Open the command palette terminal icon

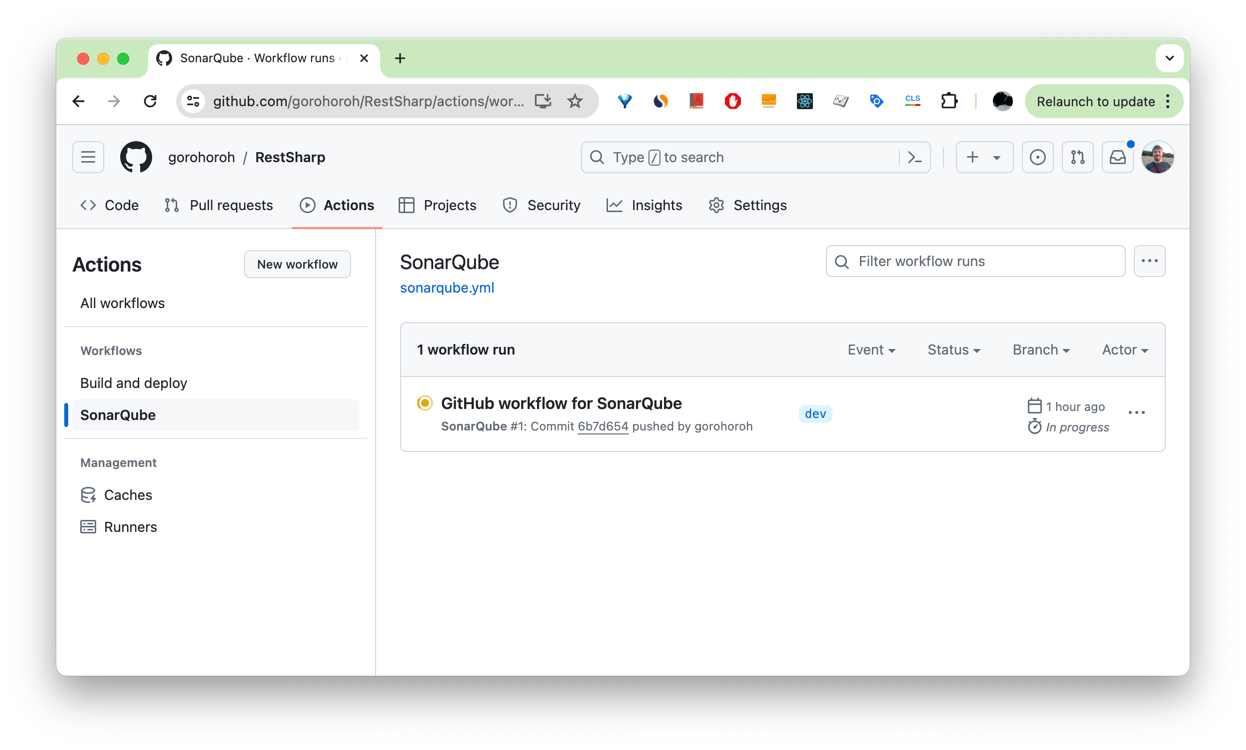point(914,157)
